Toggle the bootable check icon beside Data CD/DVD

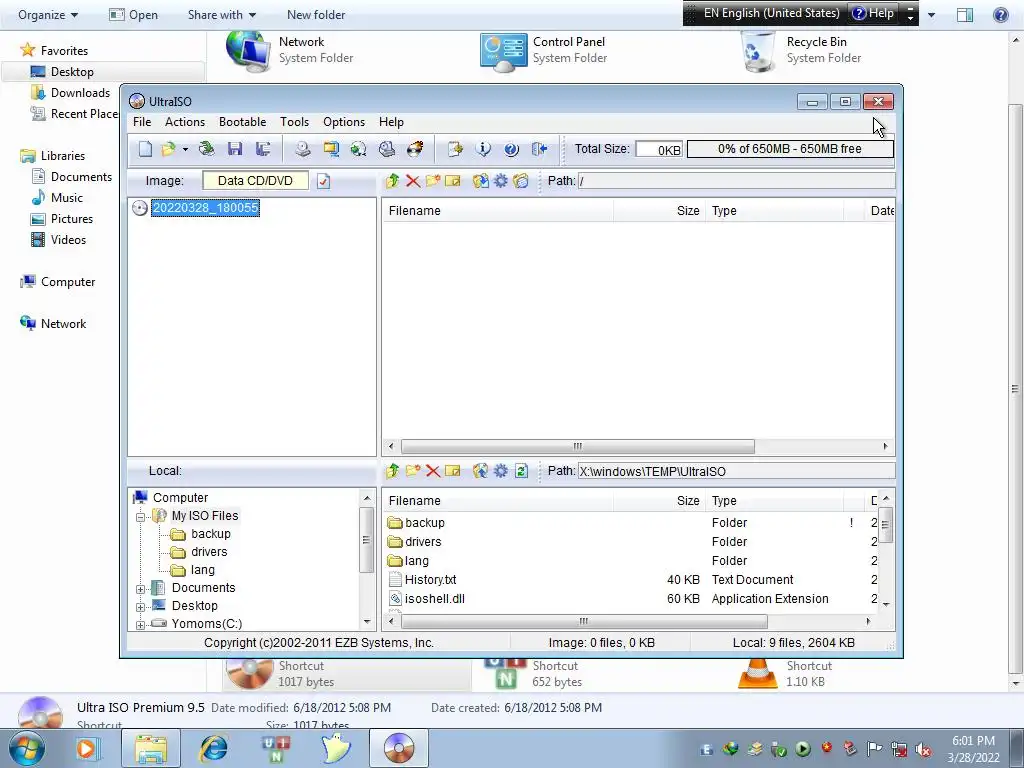(324, 181)
